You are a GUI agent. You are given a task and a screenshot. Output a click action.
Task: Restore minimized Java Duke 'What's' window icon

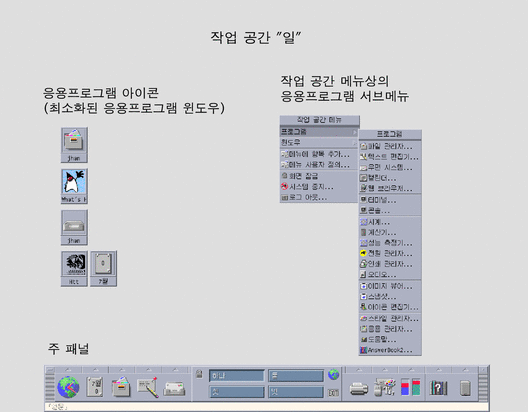74,186
